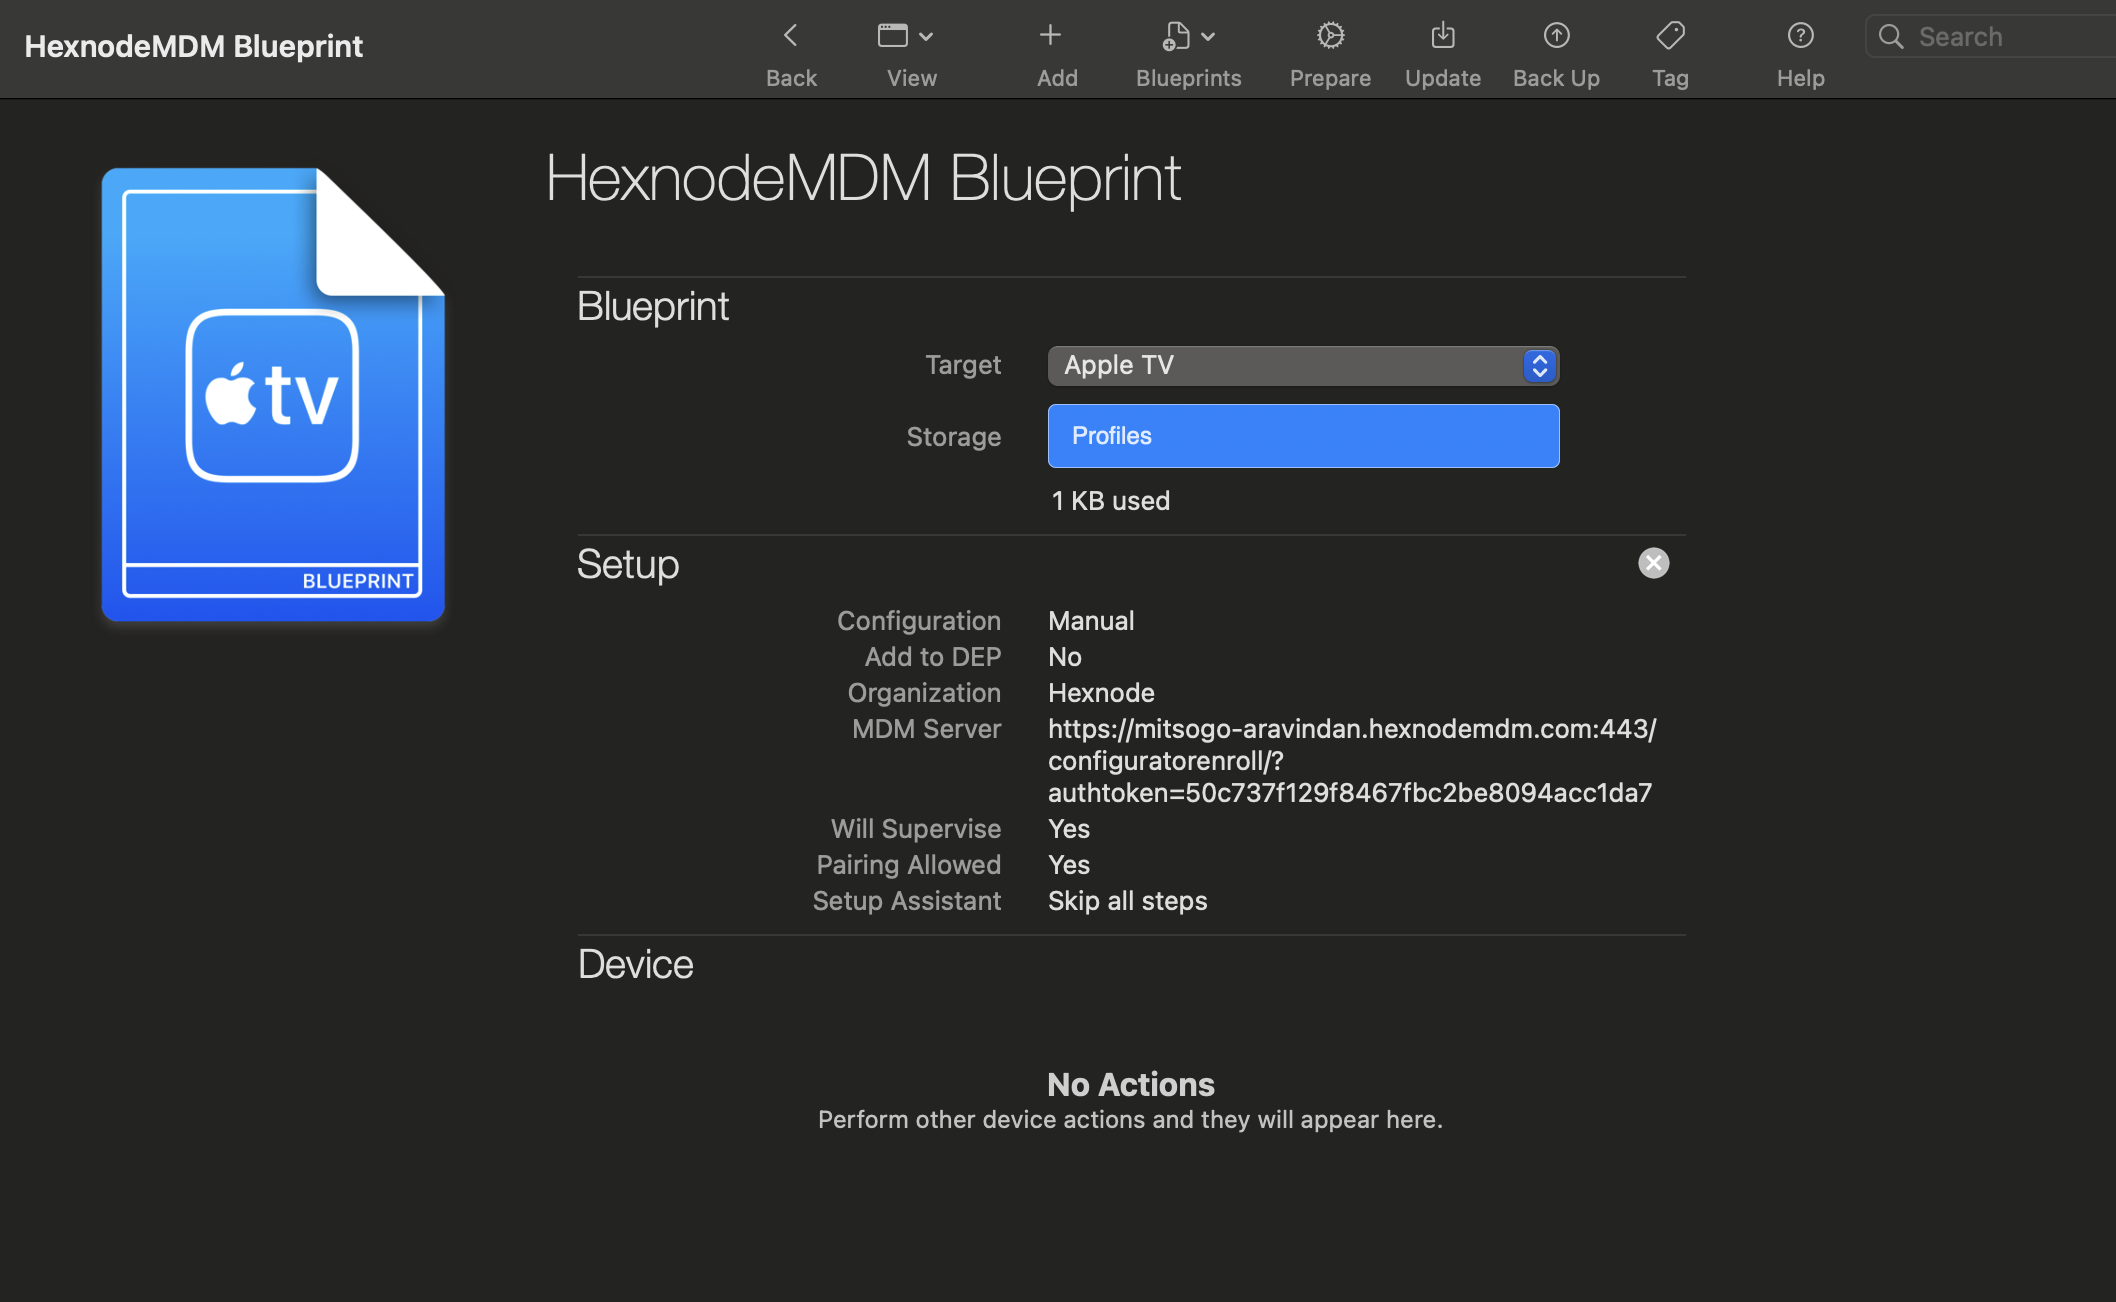Select the Profiles storage bar

(x=1303, y=436)
